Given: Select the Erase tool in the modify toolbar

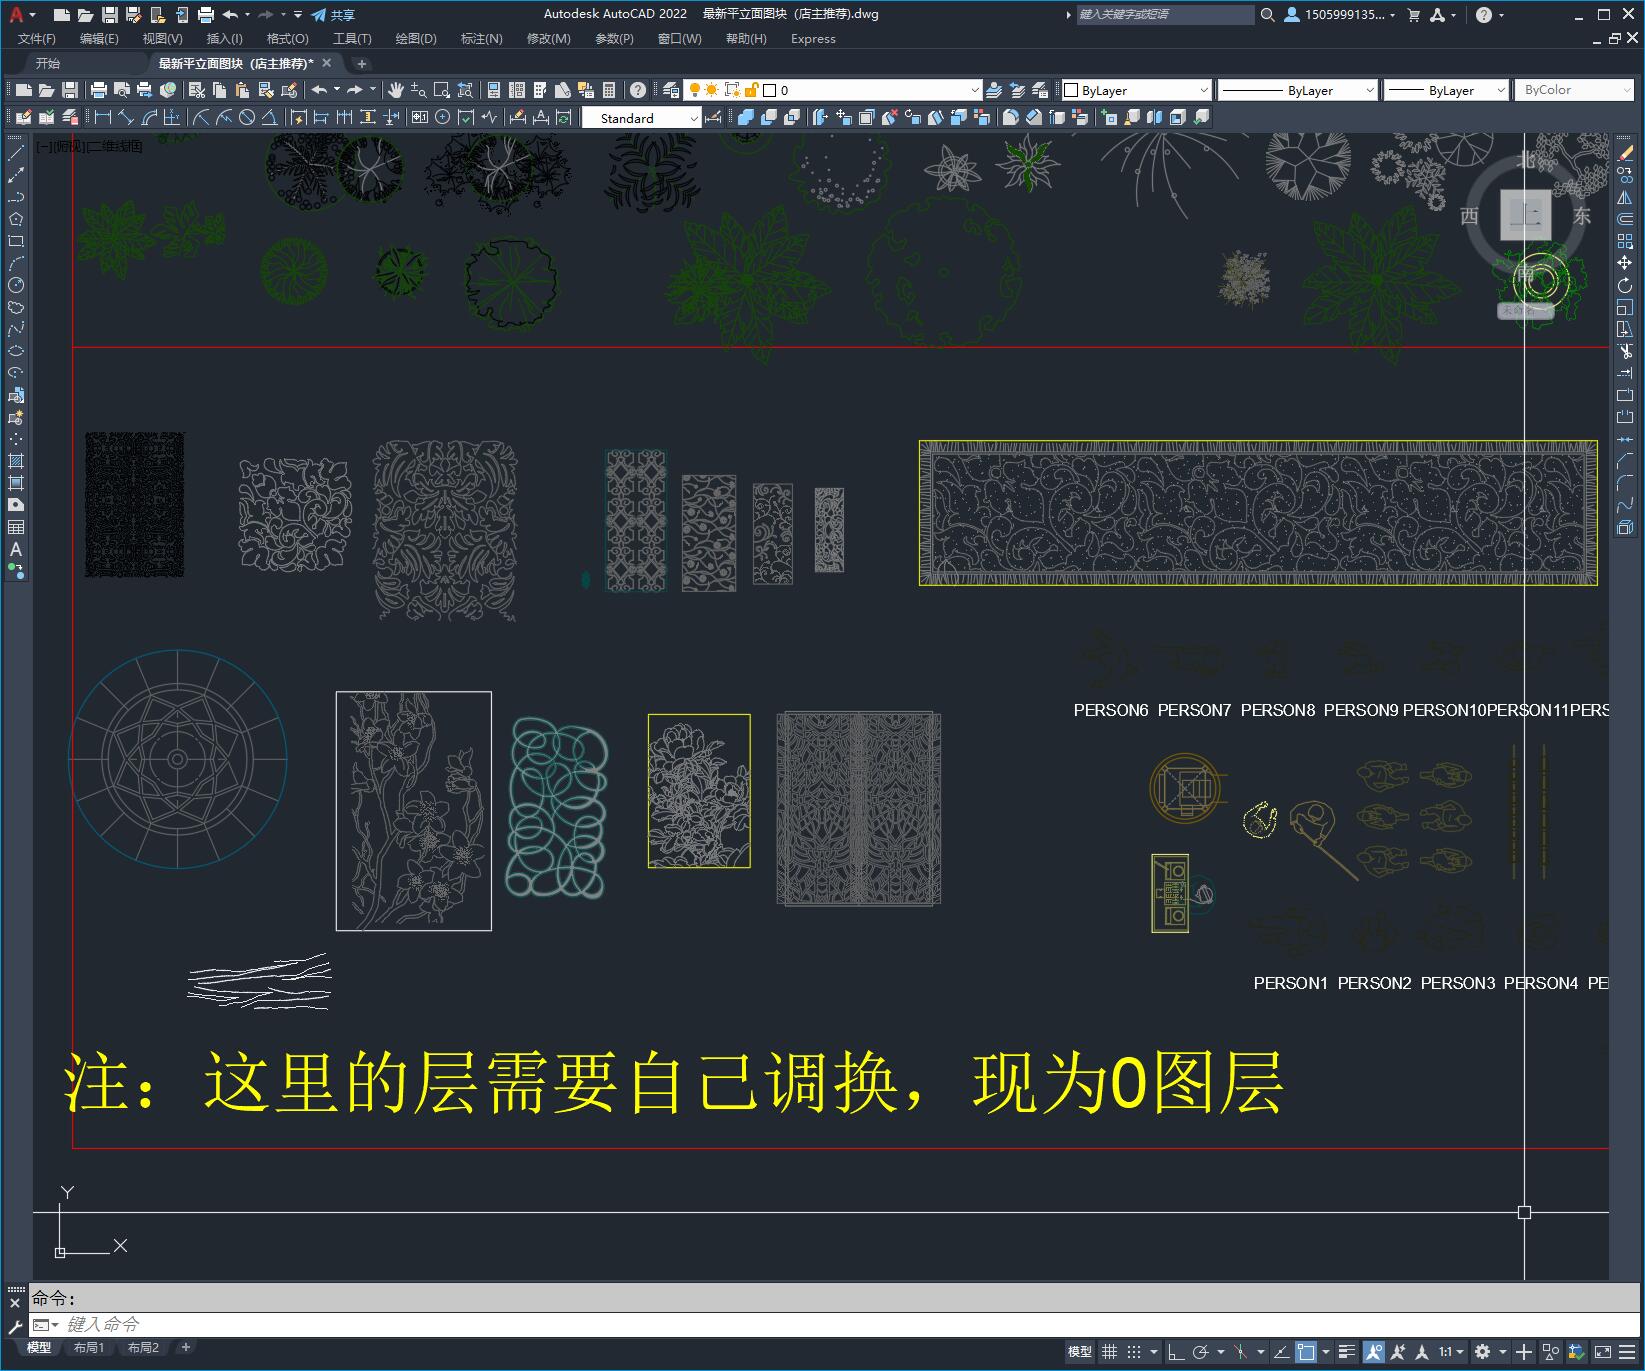Looking at the screenshot, I should point(1625,153).
